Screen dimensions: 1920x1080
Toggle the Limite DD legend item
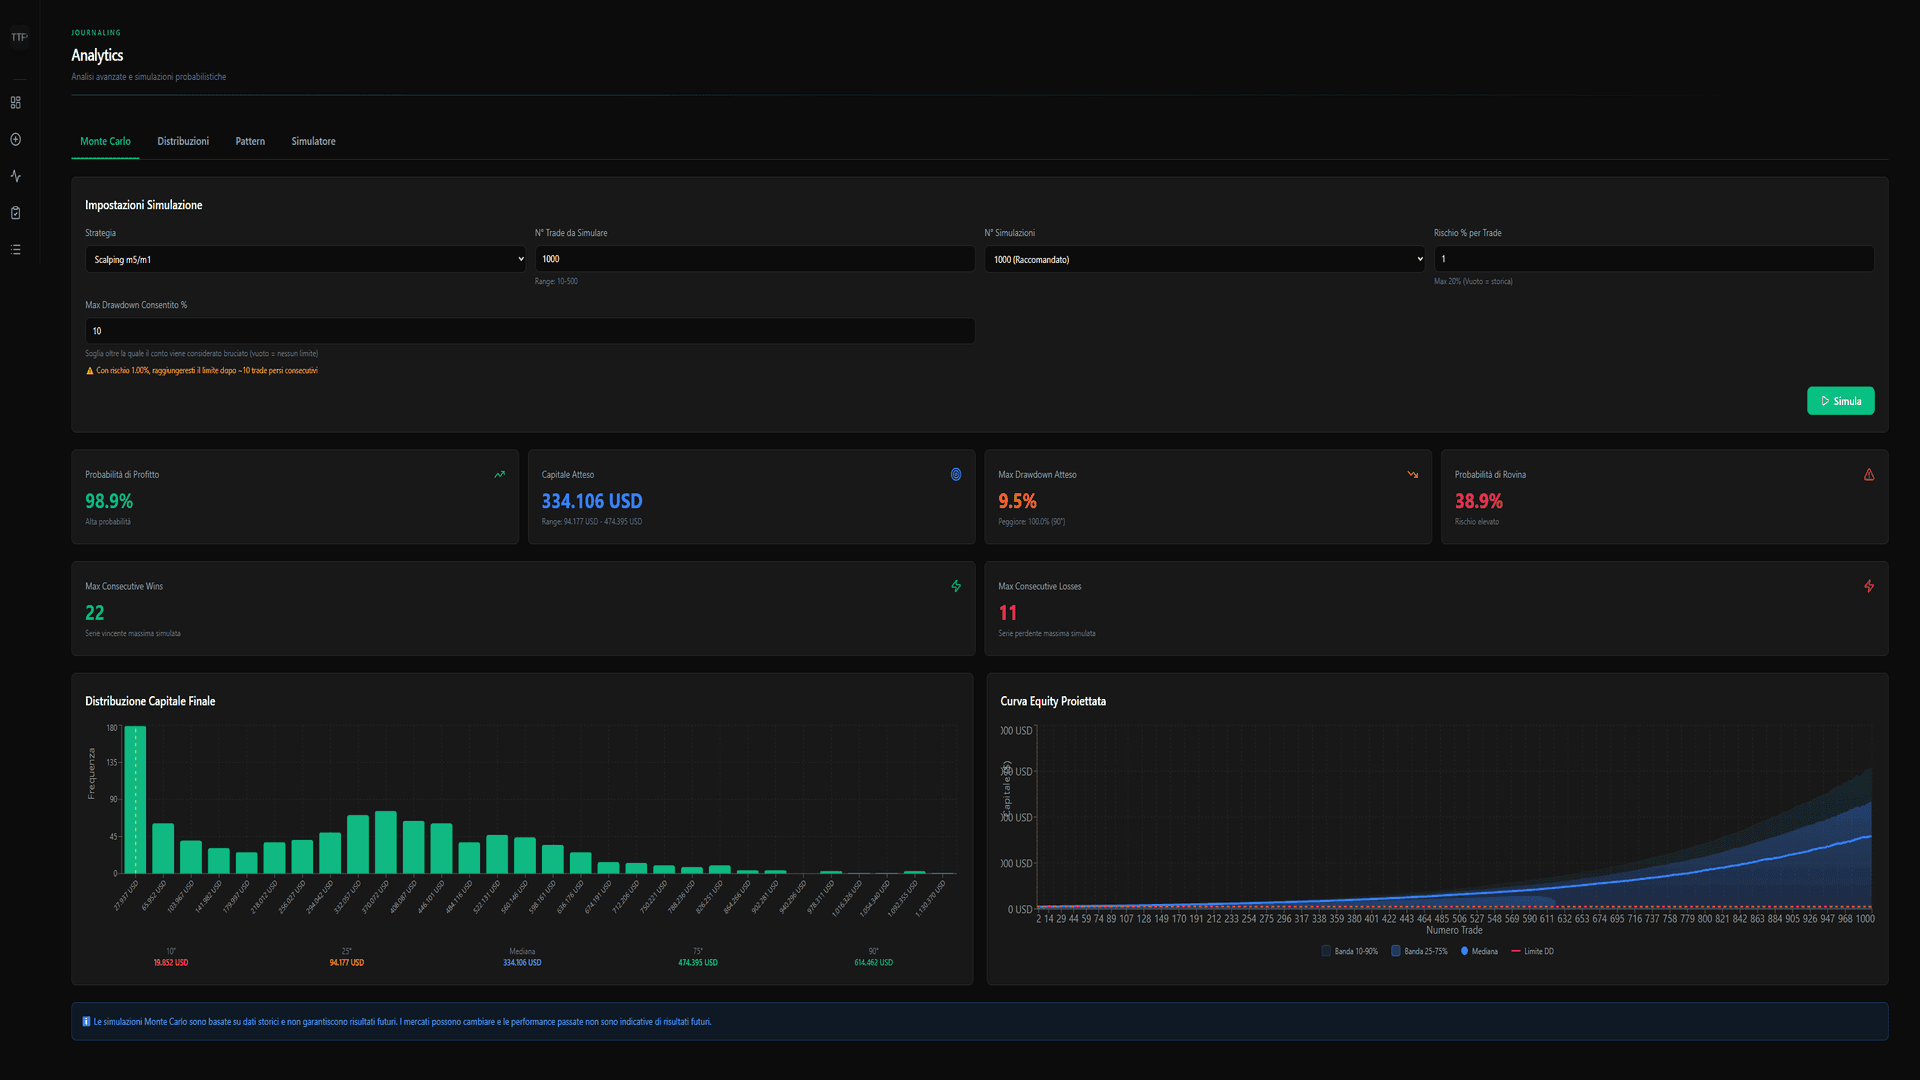(x=1532, y=951)
